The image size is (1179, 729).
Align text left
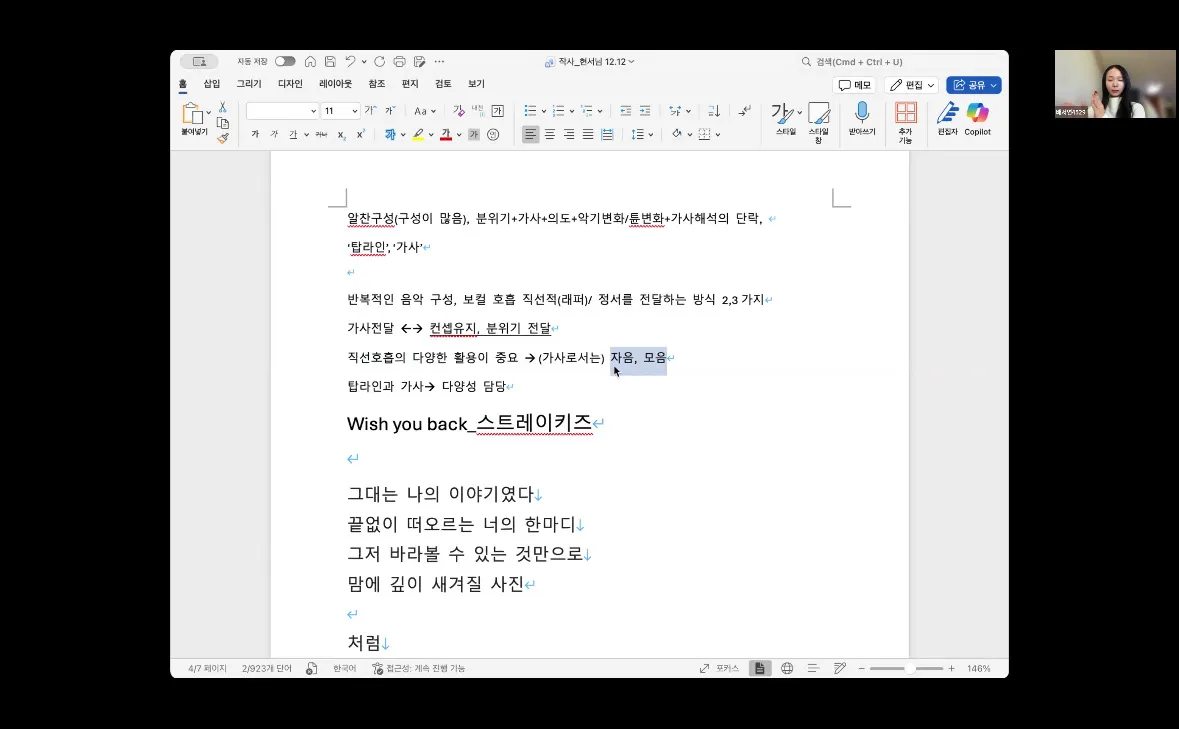click(531, 135)
